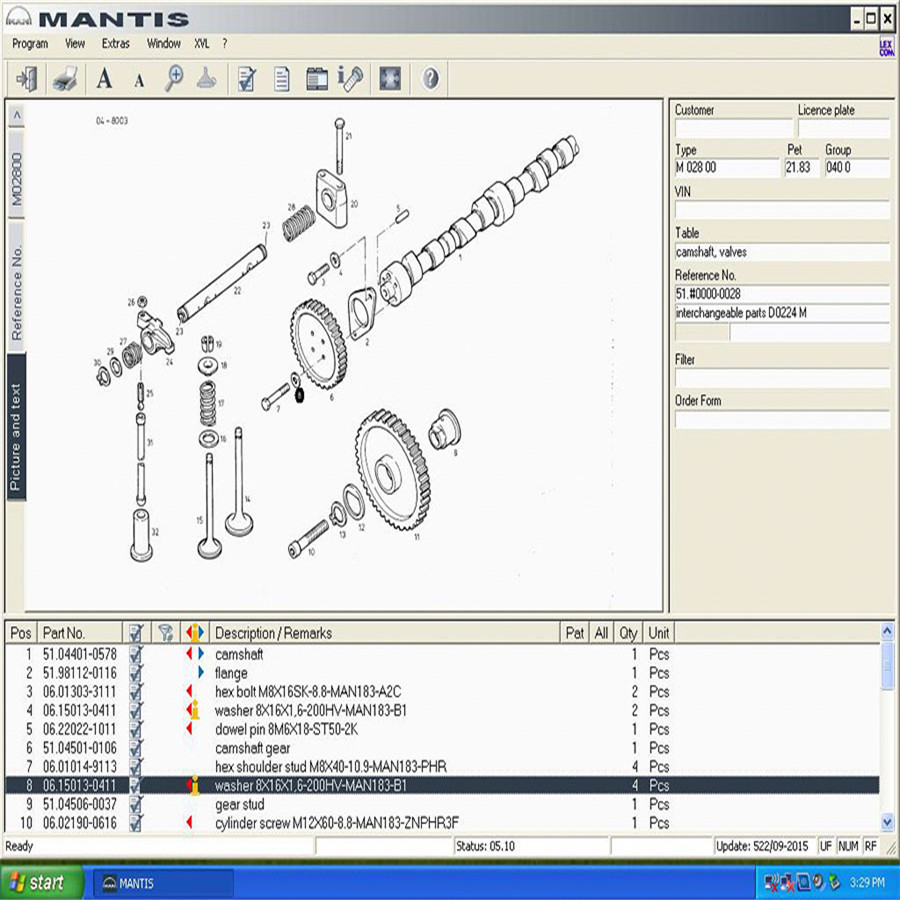Open the Window menu
This screenshot has width=900, height=900.
click(x=164, y=44)
